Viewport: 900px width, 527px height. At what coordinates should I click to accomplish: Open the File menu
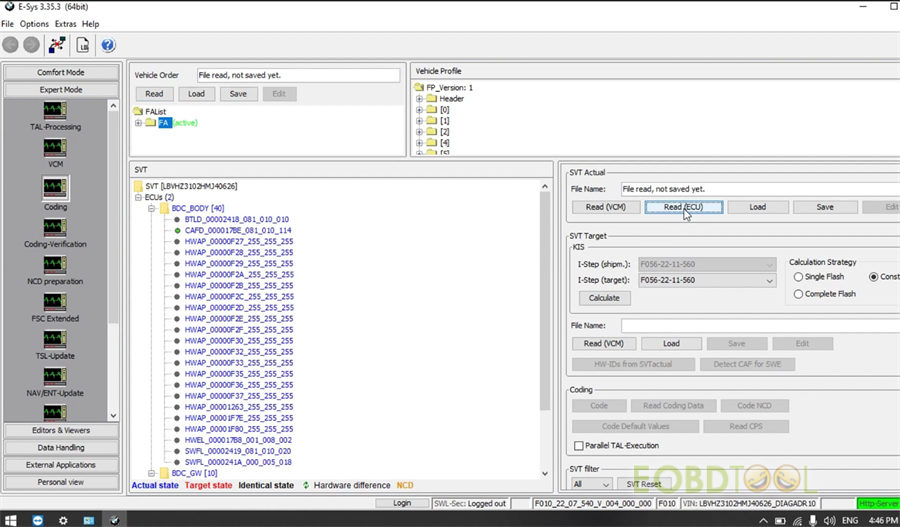click(7, 24)
